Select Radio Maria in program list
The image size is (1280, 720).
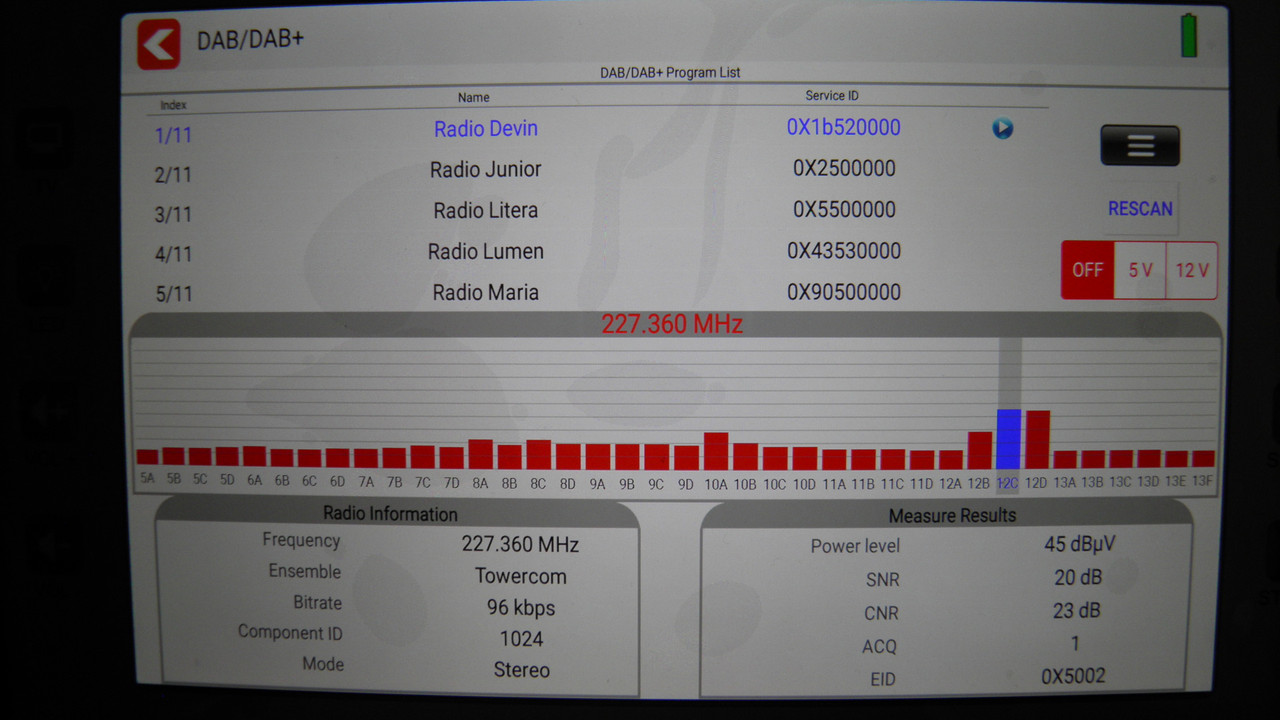[x=486, y=293]
